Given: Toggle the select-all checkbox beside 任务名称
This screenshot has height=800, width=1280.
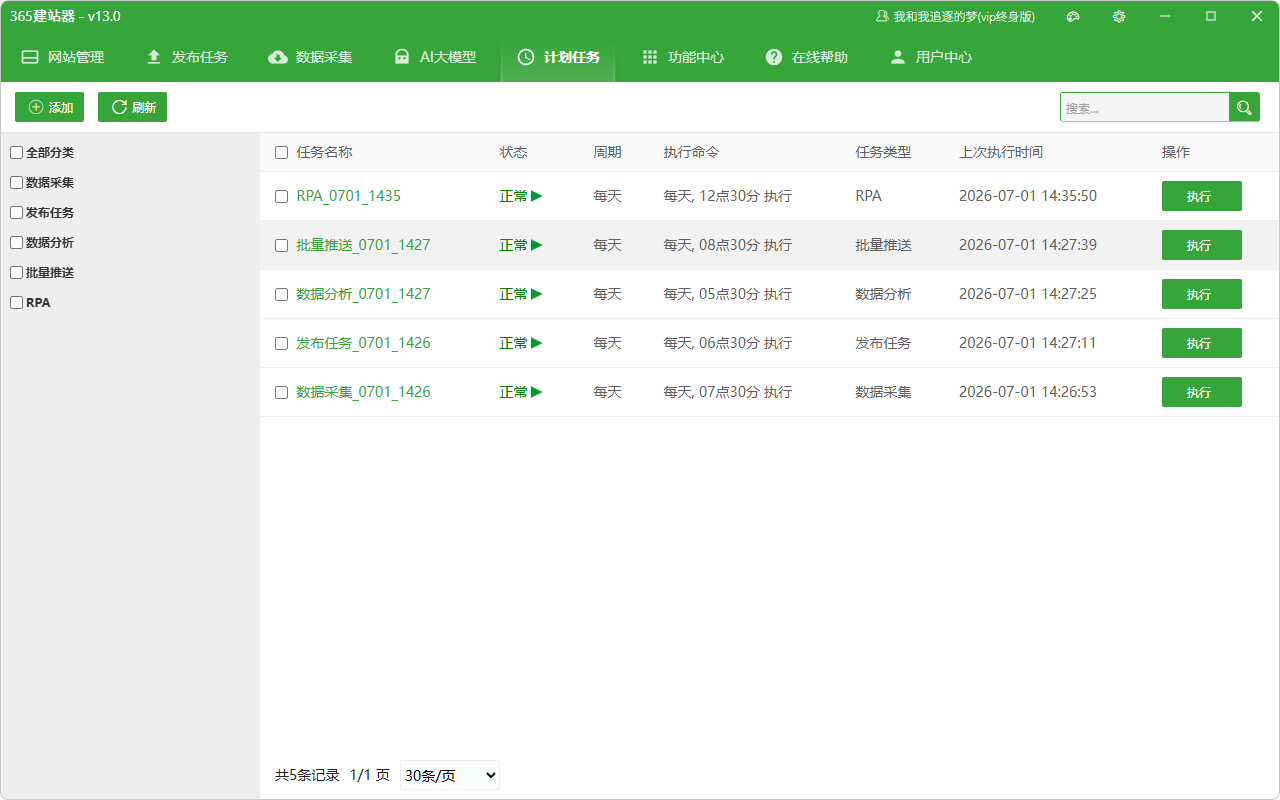Looking at the screenshot, I should (x=281, y=153).
